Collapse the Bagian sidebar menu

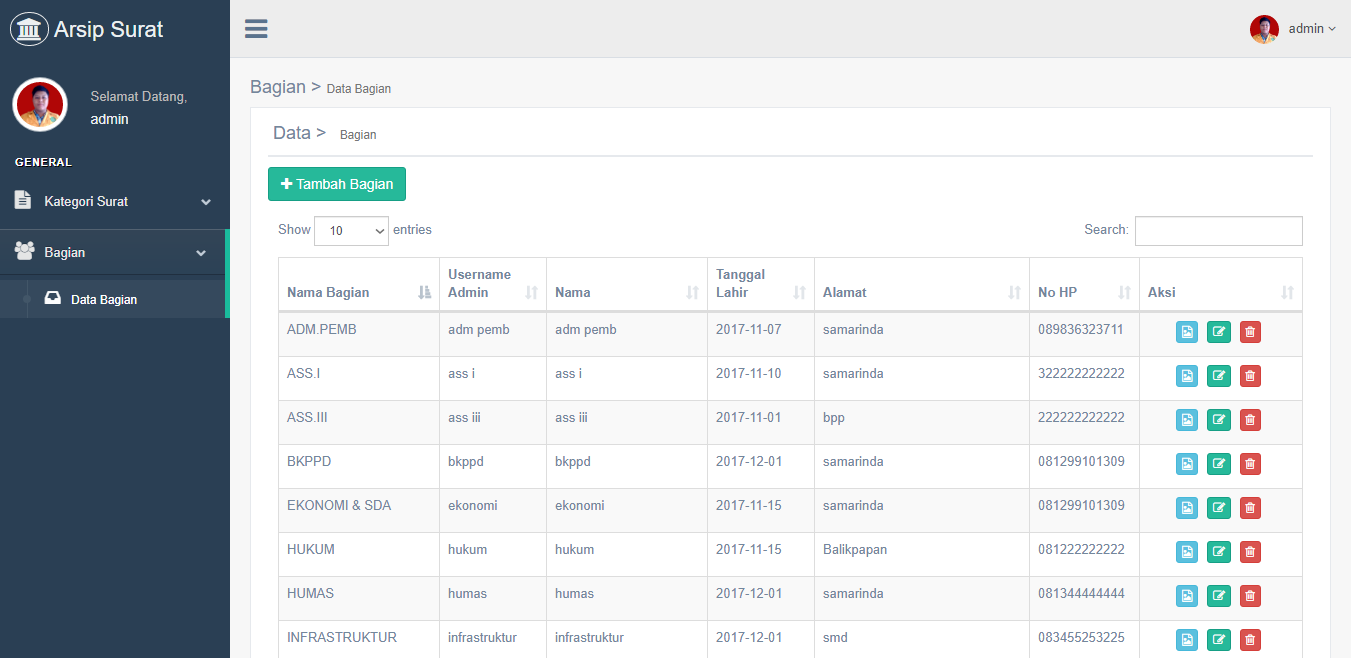pos(114,253)
